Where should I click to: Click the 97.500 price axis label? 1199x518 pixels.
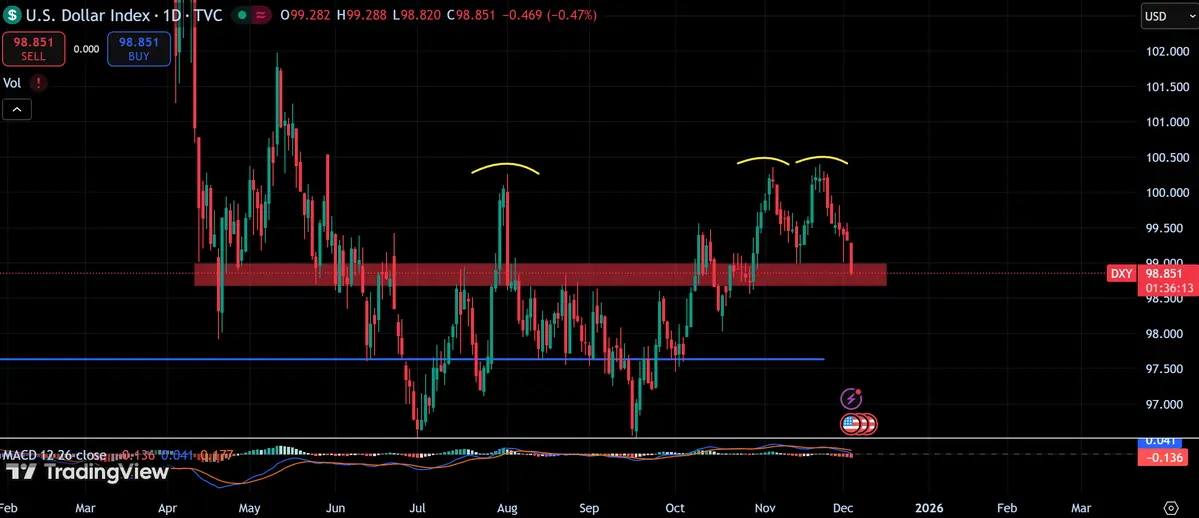click(x=1166, y=369)
